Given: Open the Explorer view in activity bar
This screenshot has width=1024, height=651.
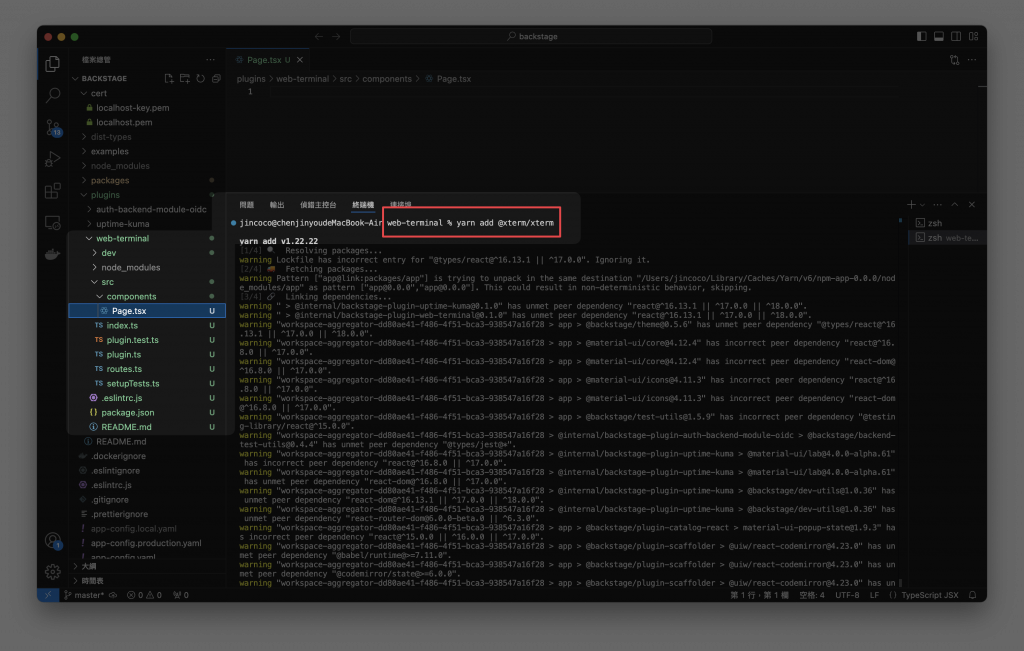Looking at the screenshot, I should [53, 63].
